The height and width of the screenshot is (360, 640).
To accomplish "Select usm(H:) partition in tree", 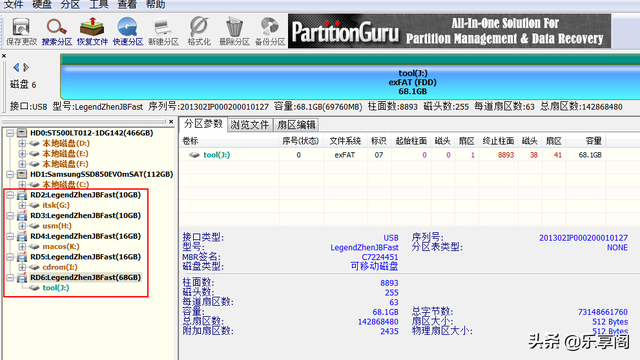I will (57, 226).
